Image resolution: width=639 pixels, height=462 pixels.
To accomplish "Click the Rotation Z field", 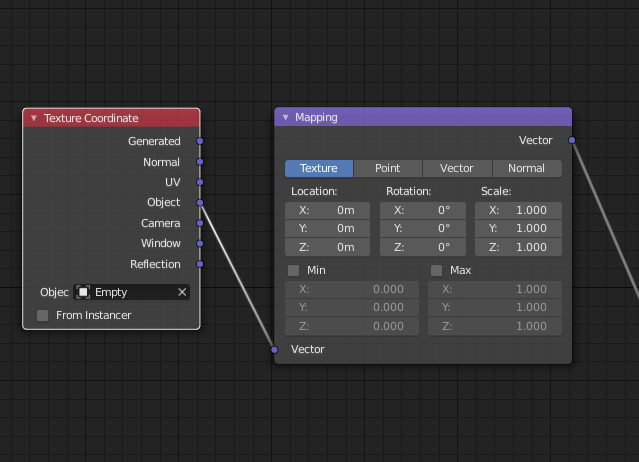I will (423, 247).
